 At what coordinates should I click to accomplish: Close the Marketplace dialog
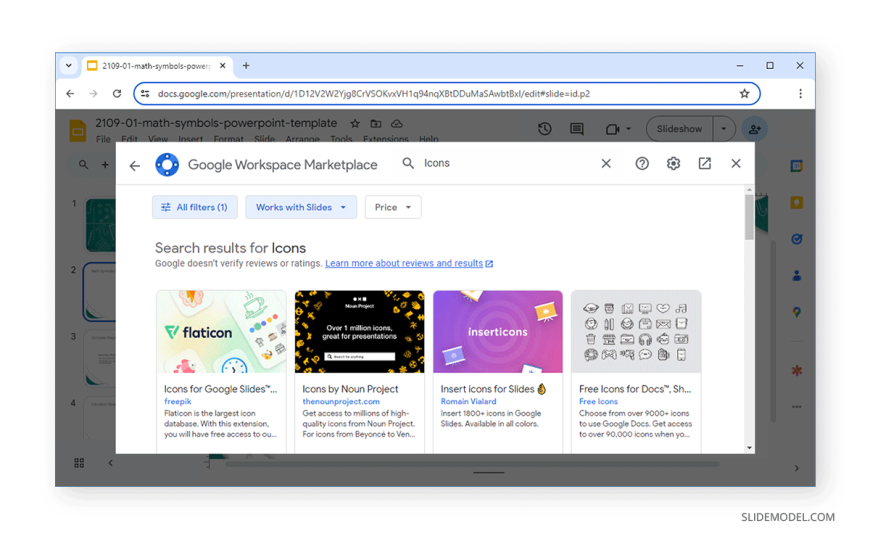pyautogui.click(x=736, y=163)
